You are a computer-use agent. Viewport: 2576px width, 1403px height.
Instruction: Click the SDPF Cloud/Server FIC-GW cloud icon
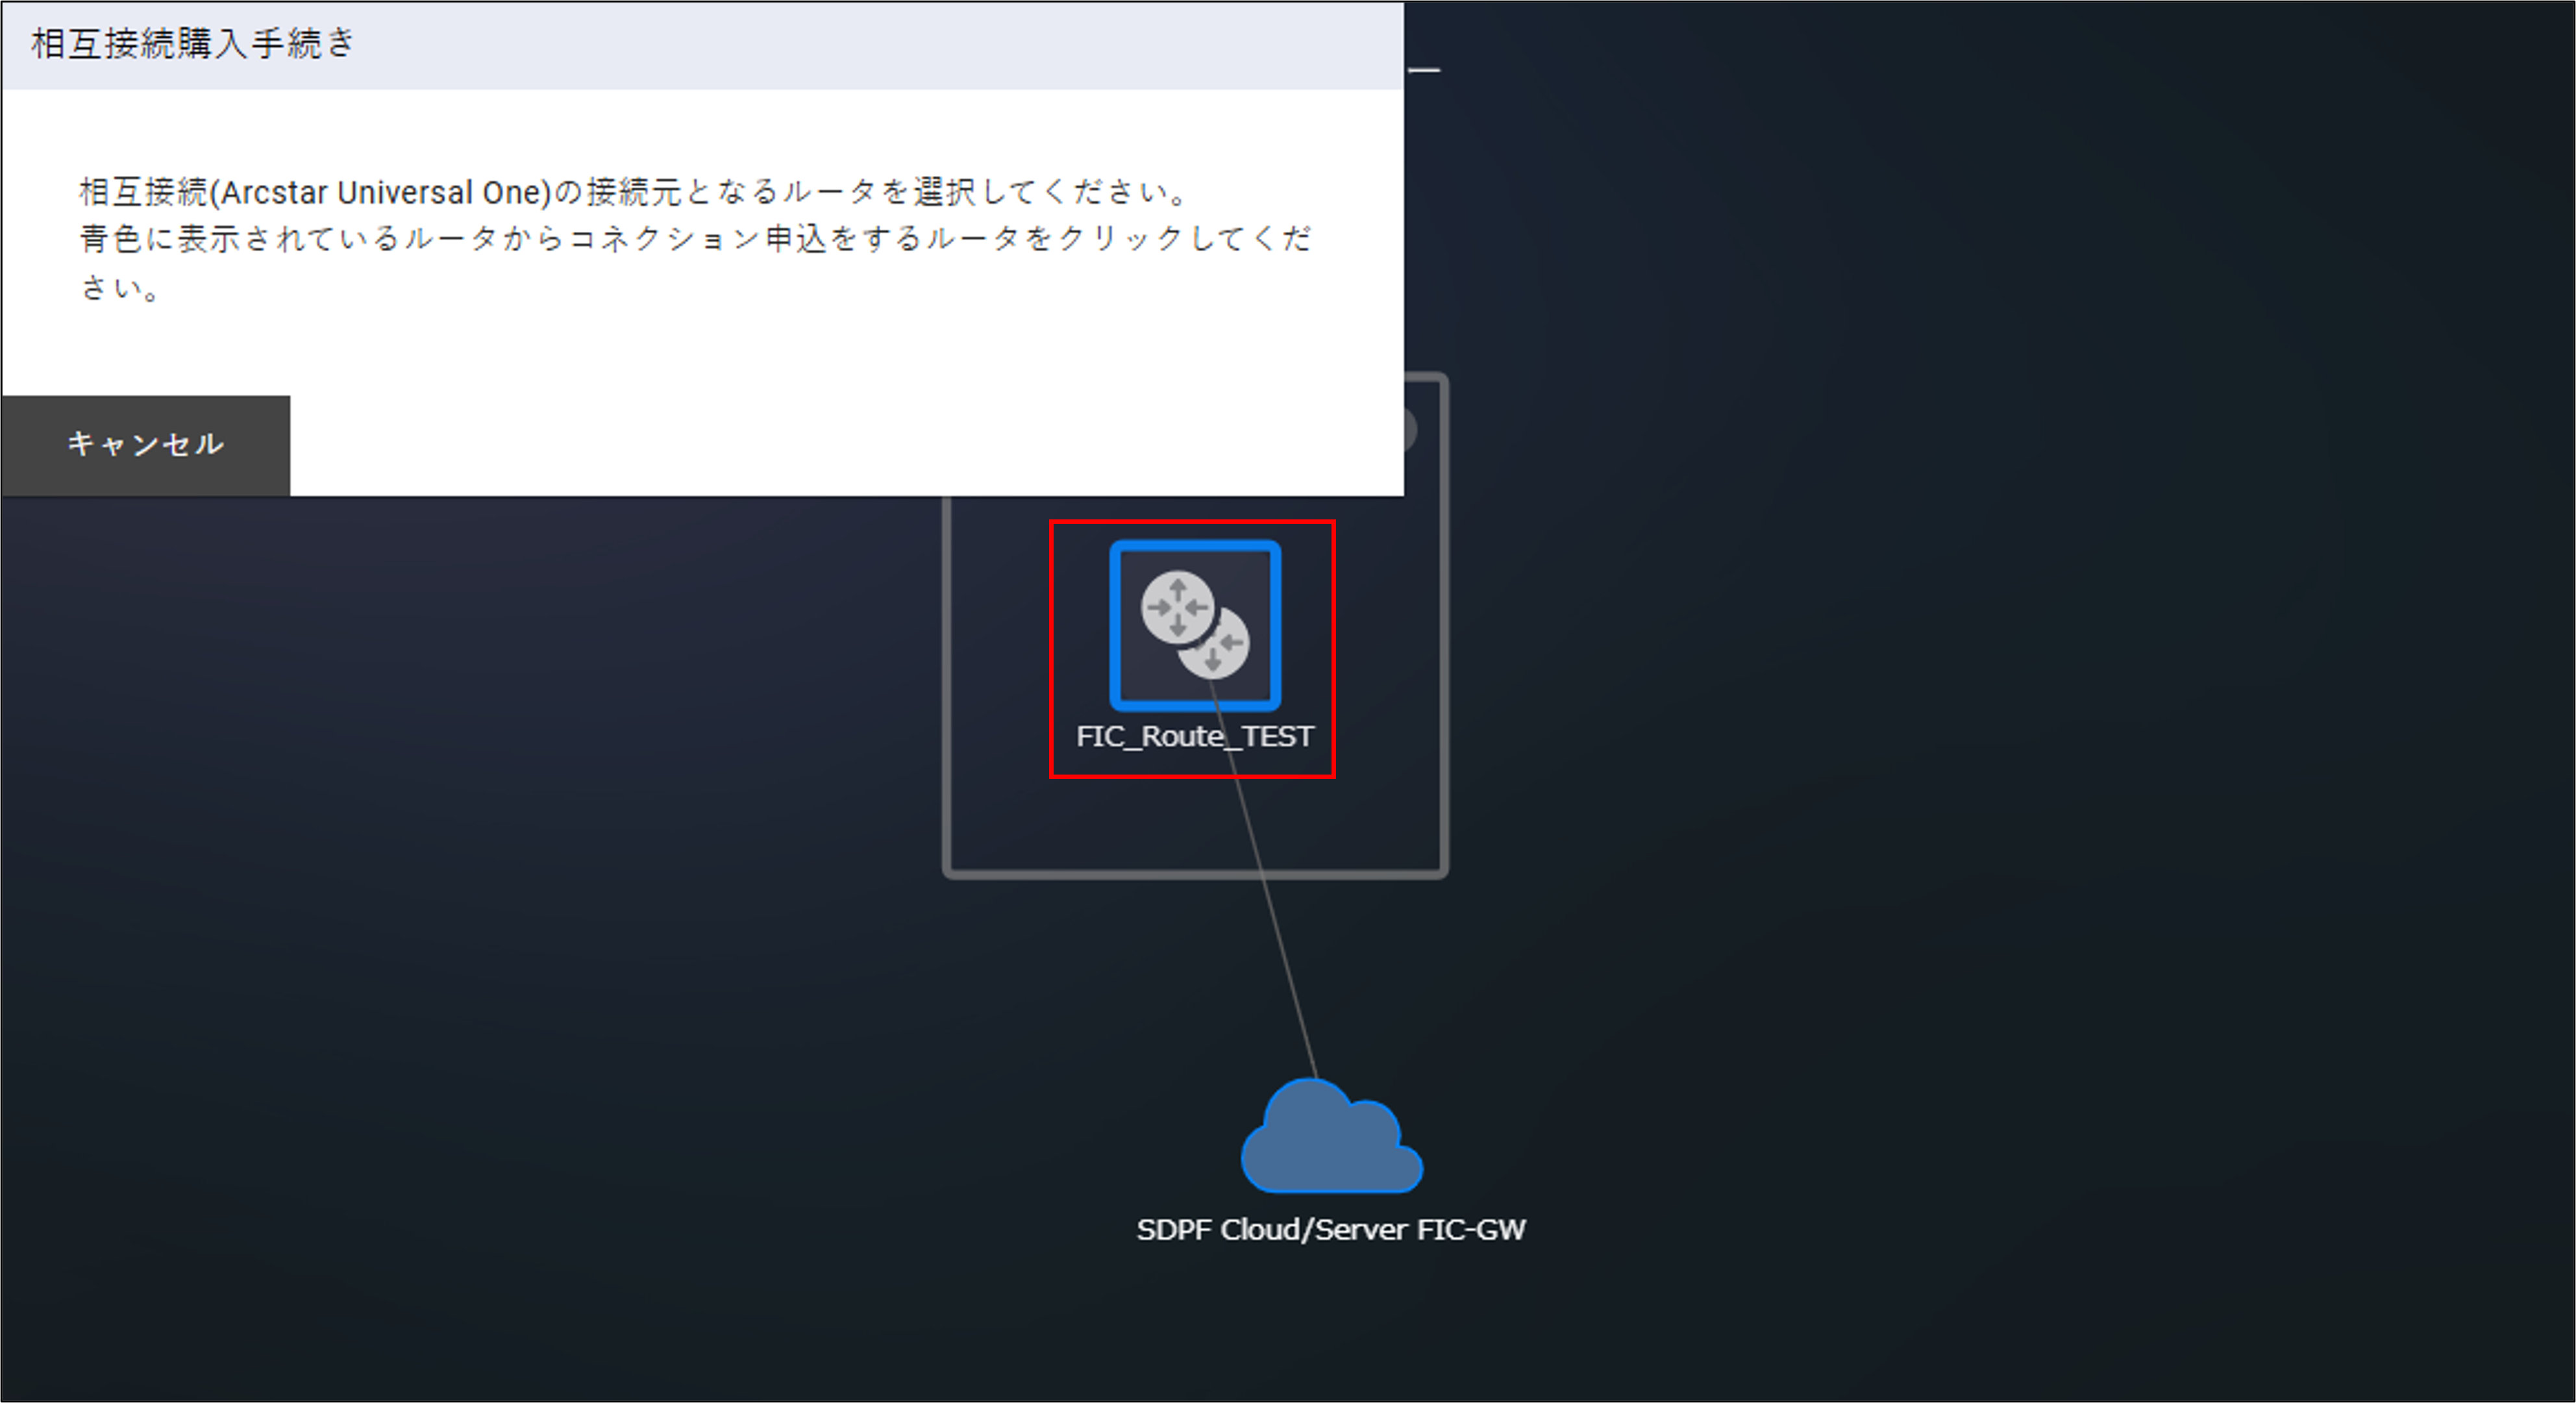[x=1331, y=1136]
